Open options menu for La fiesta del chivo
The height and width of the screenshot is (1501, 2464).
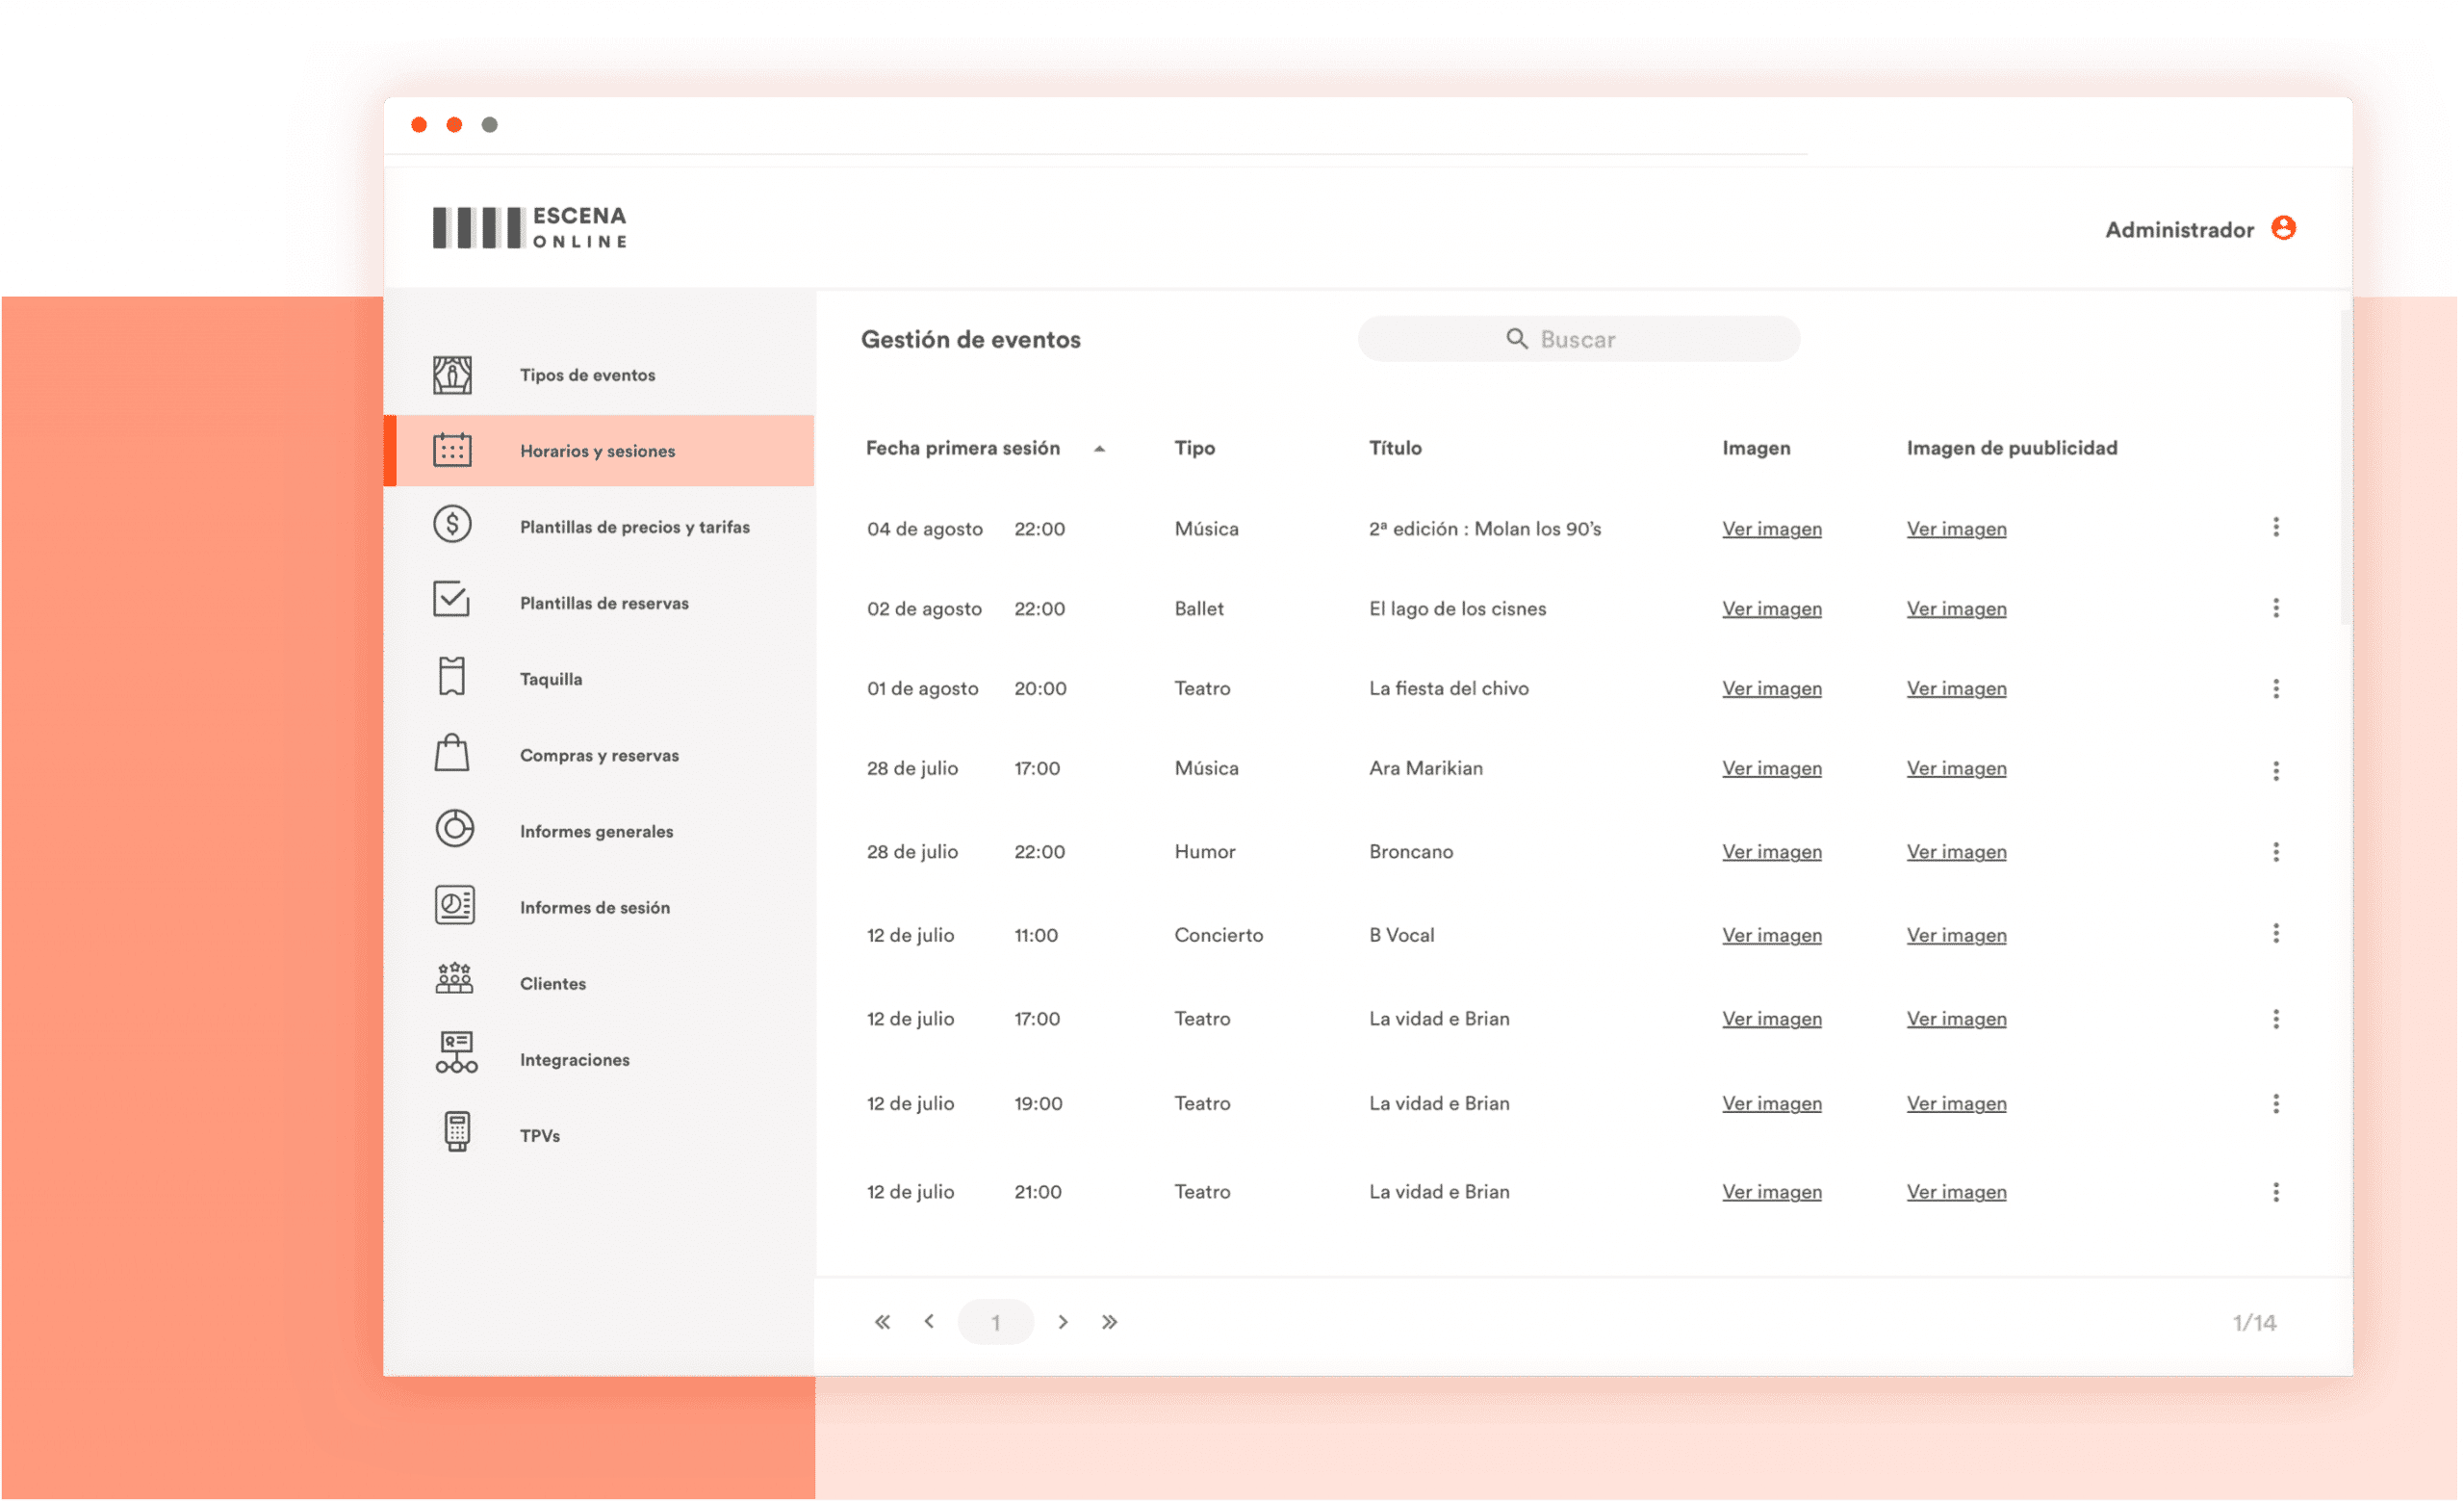(2278, 689)
